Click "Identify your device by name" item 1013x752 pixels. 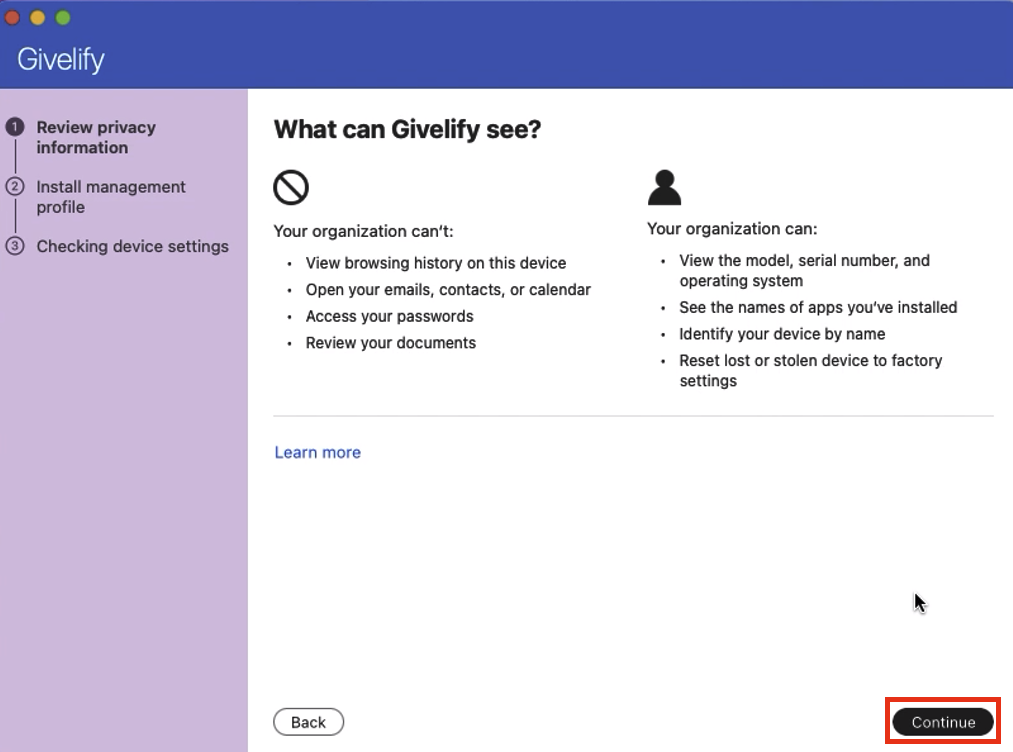click(x=782, y=334)
